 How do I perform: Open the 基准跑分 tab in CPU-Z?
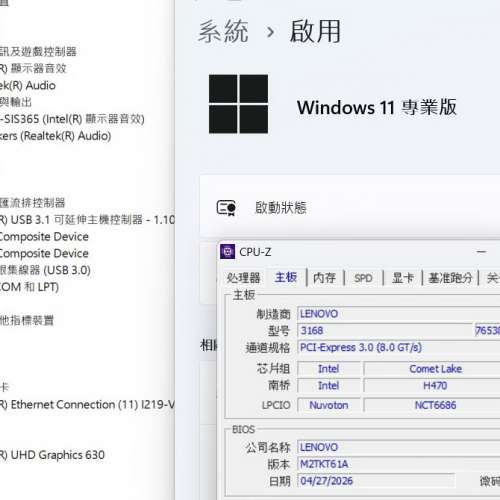point(450,278)
